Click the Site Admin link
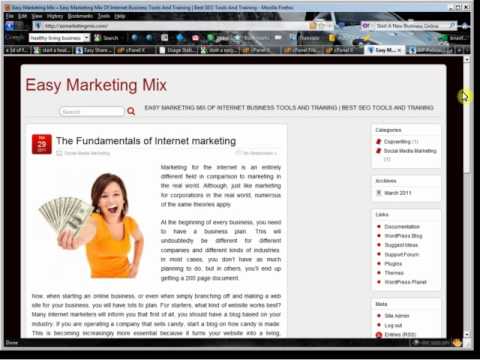Viewport: 480px width, 360px height. (397, 316)
